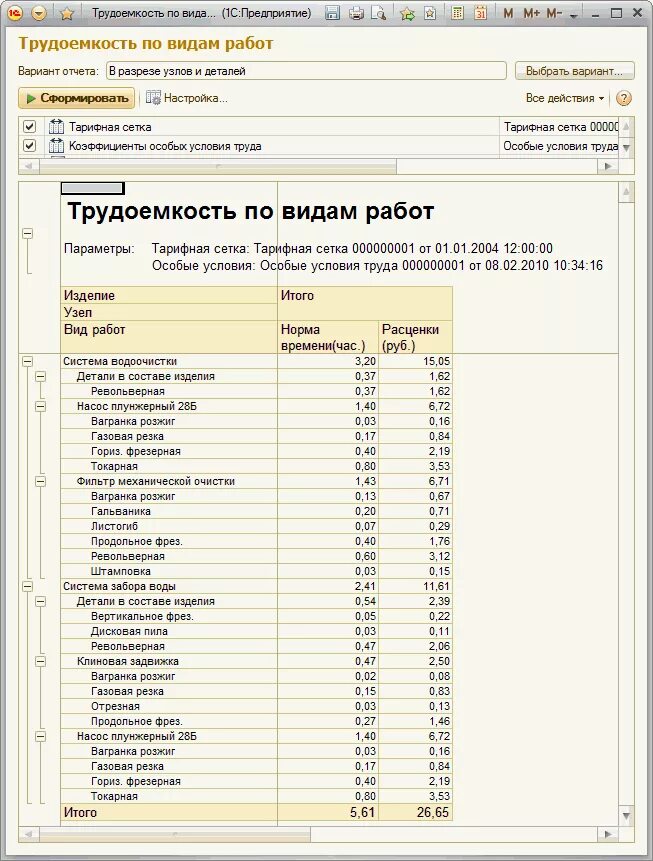Open the history star page icon
This screenshot has width=653, height=861.
pyautogui.click(x=430, y=13)
